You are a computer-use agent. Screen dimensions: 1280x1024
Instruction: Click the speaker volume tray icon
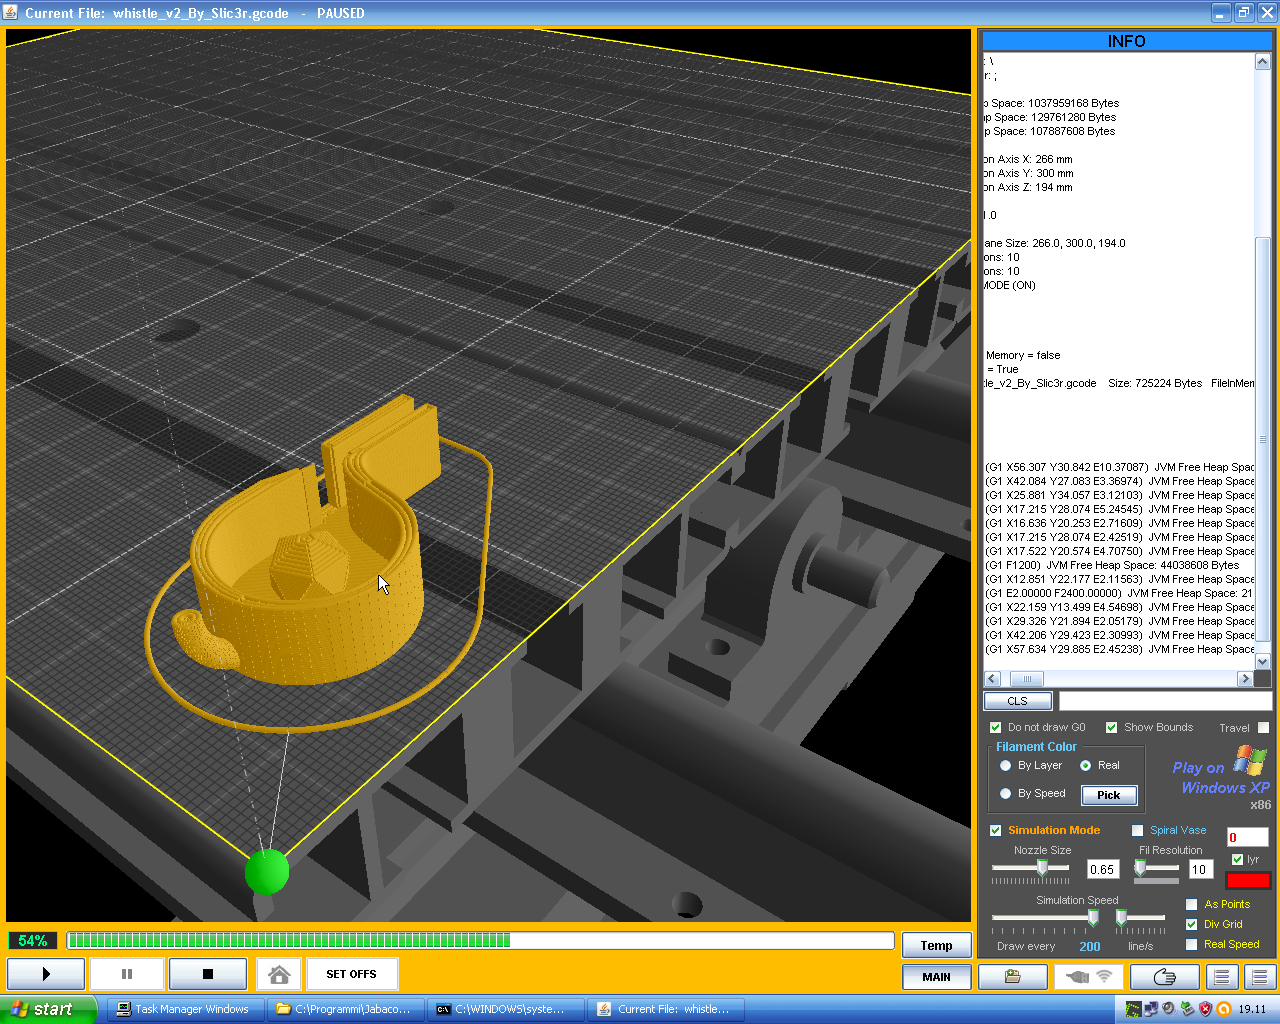[x=1168, y=1009]
